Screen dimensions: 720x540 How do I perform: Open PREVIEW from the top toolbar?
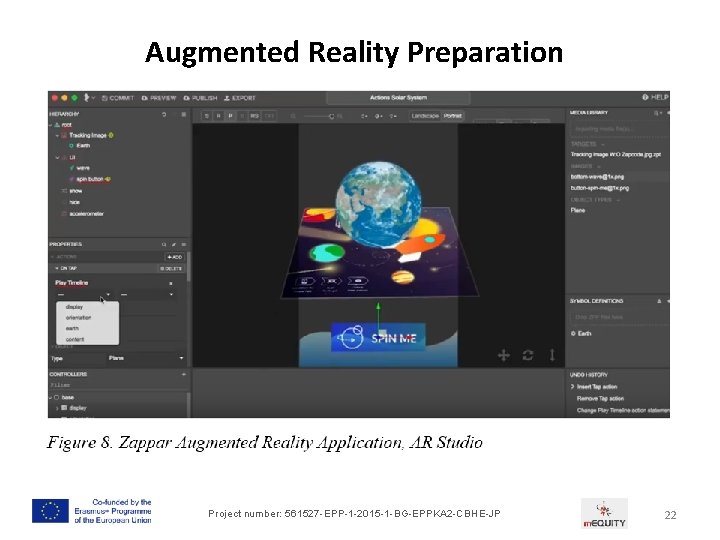coord(159,98)
